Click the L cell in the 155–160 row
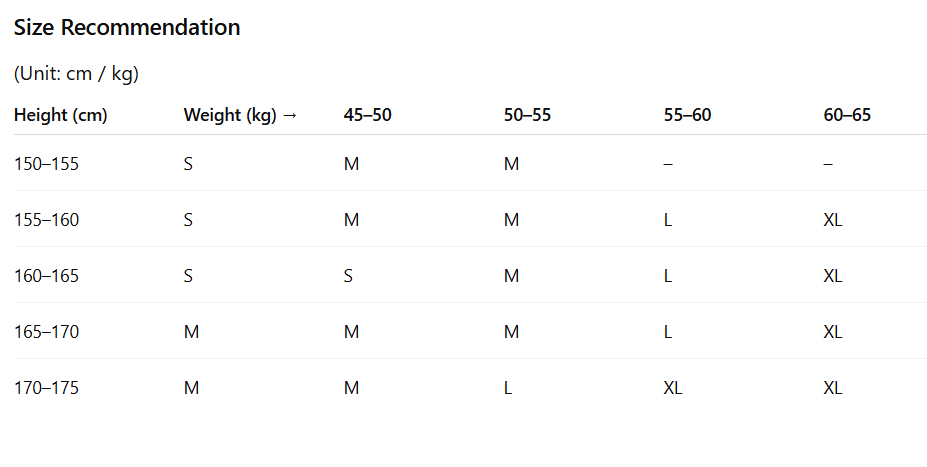927x467 pixels. (668, 220)
